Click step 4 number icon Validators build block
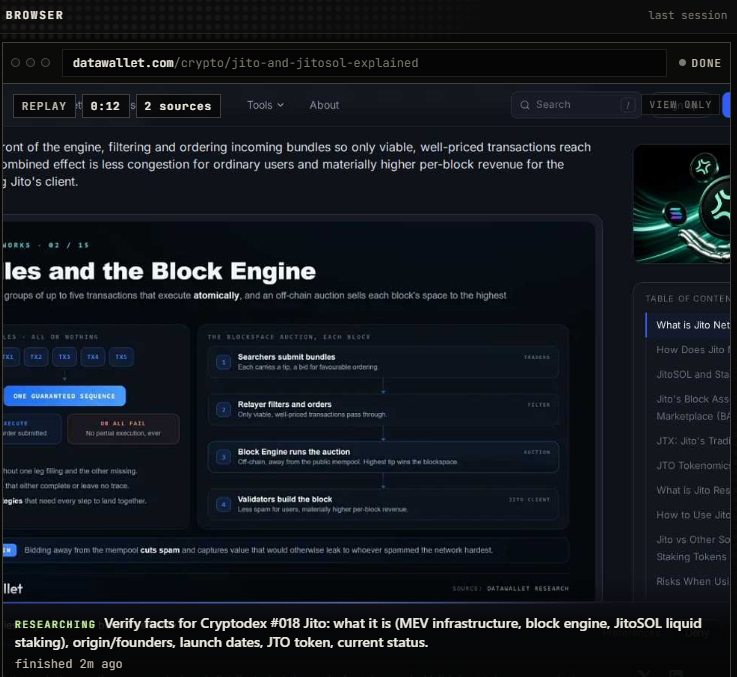737x677 pixels. (x=224, y=504)
